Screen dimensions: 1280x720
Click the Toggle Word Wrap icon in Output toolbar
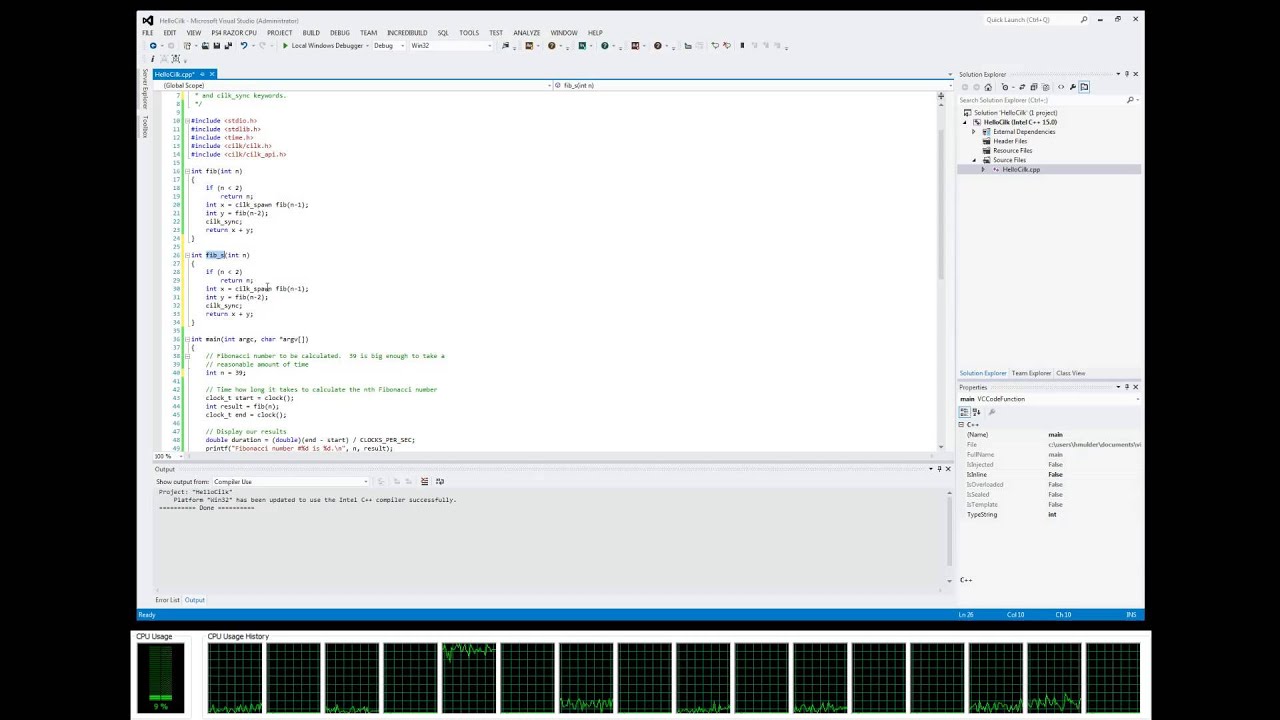click(440, 482)
